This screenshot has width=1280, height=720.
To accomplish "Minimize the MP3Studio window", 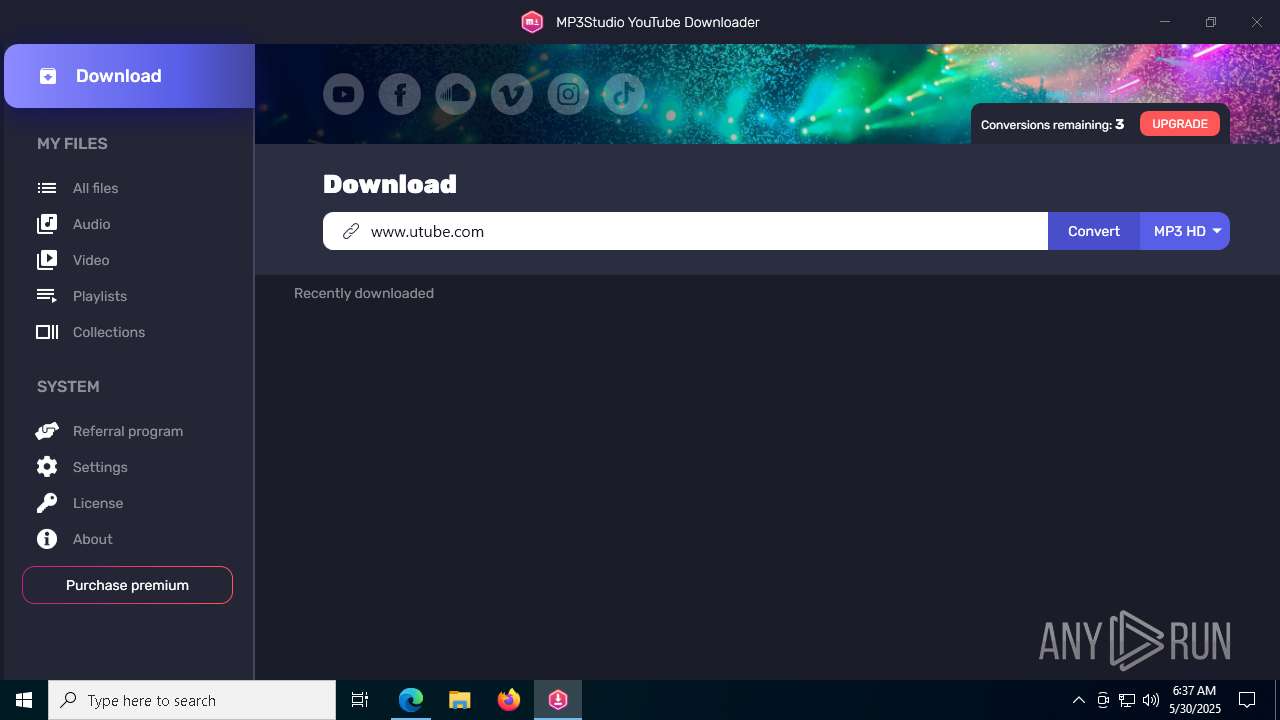I will (x=1165, y=22).
